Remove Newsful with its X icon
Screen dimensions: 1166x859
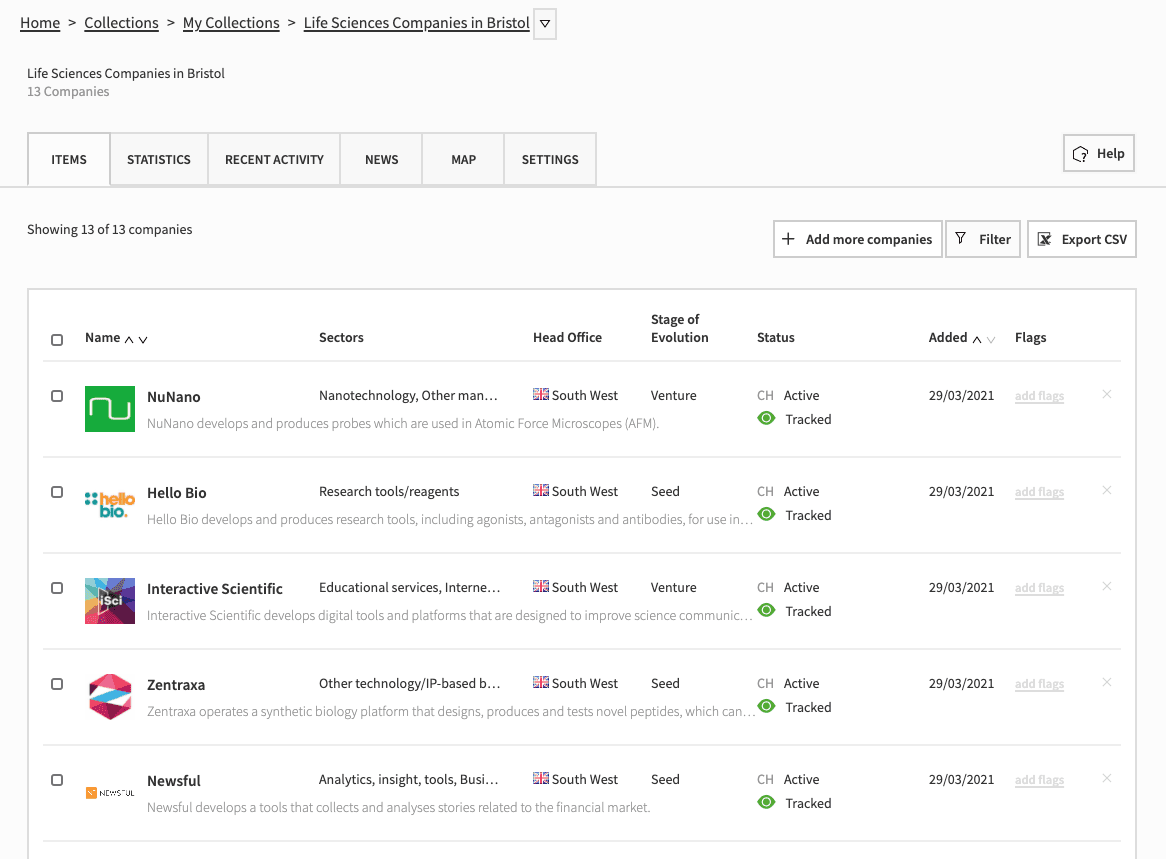pyautogui.click(x=1107, y=778)
